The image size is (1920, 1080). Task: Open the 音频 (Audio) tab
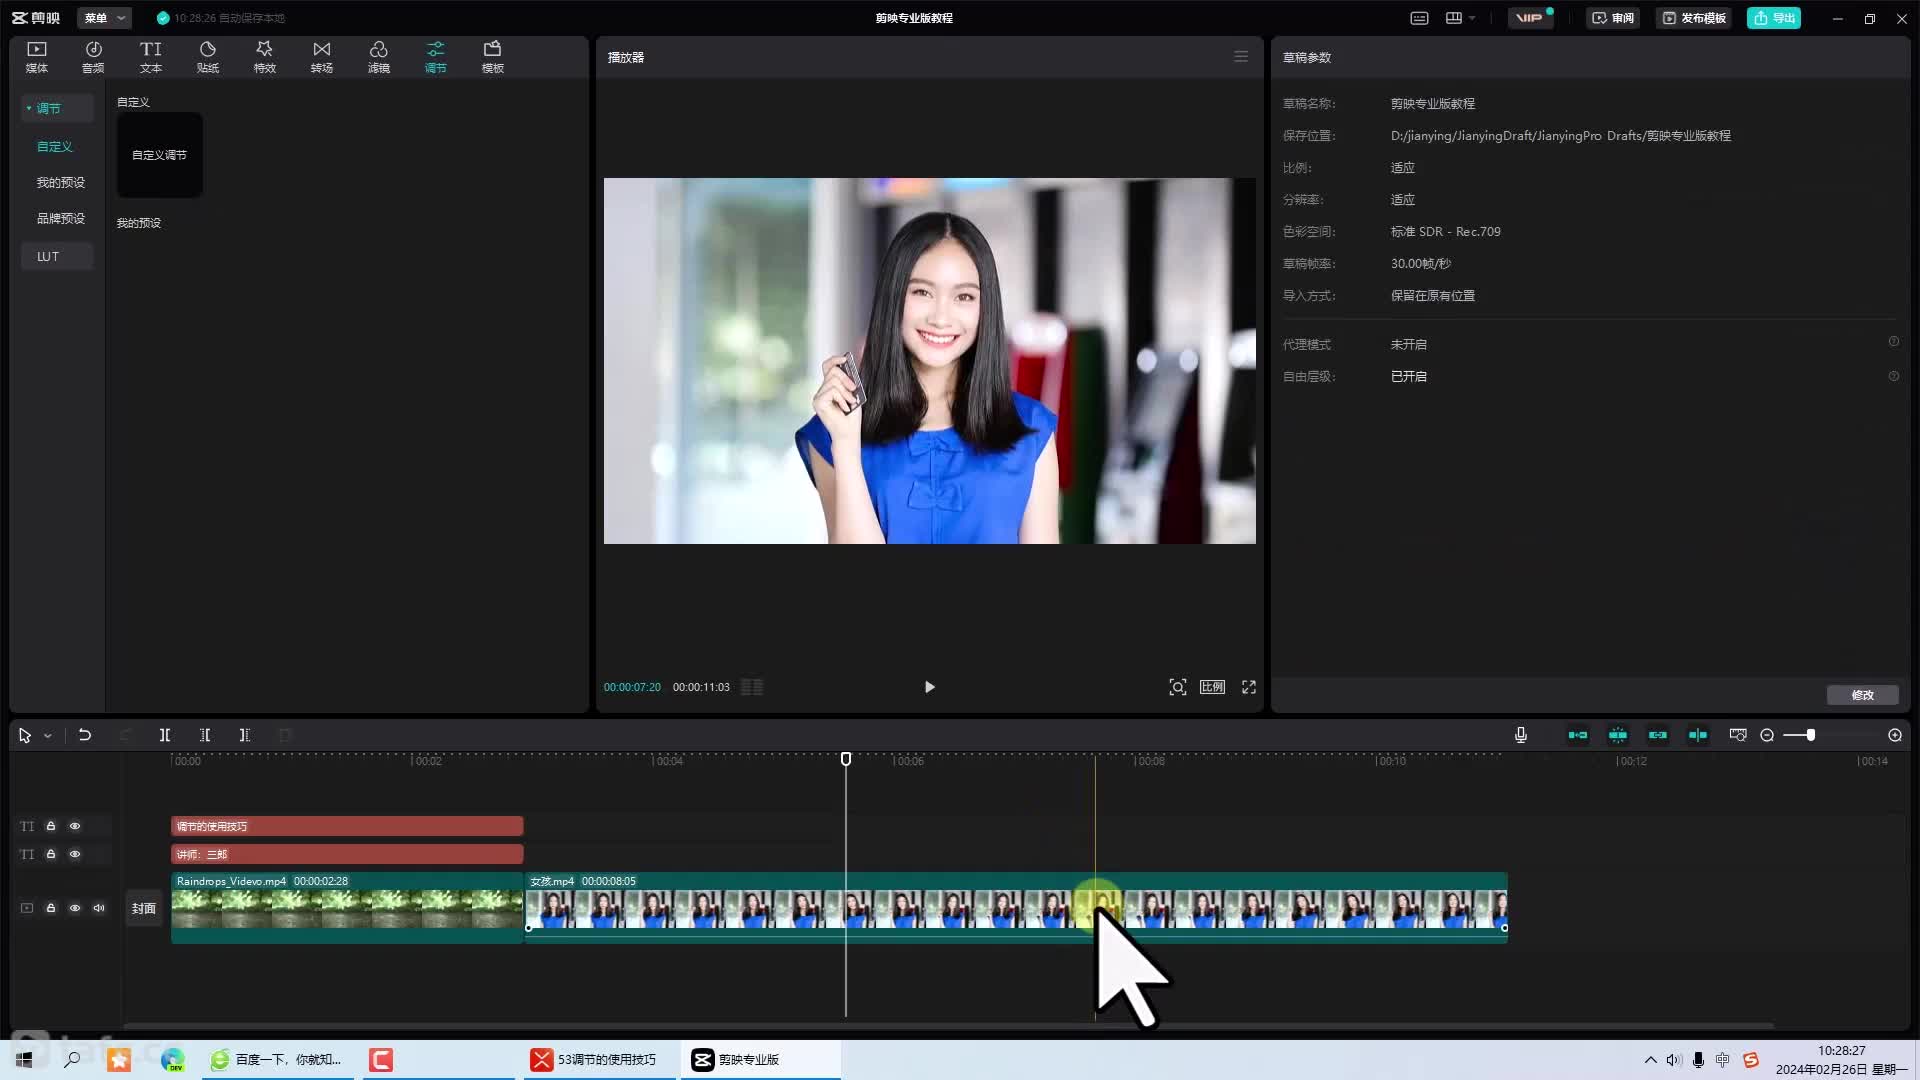coord(93,57)
